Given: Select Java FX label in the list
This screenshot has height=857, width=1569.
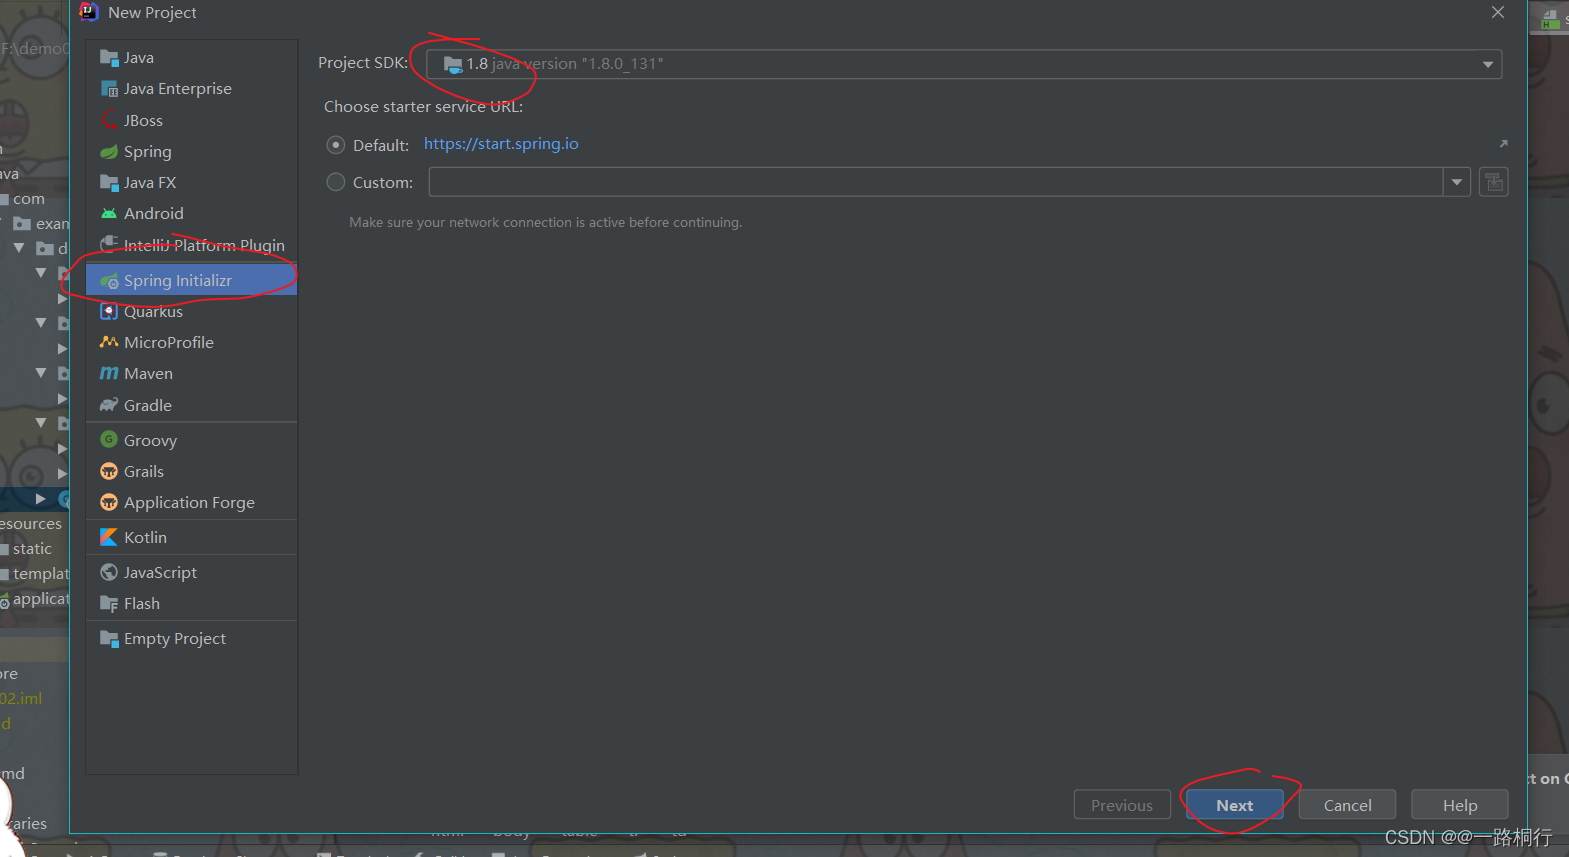Looking at the screenshot, I should 150,183.
